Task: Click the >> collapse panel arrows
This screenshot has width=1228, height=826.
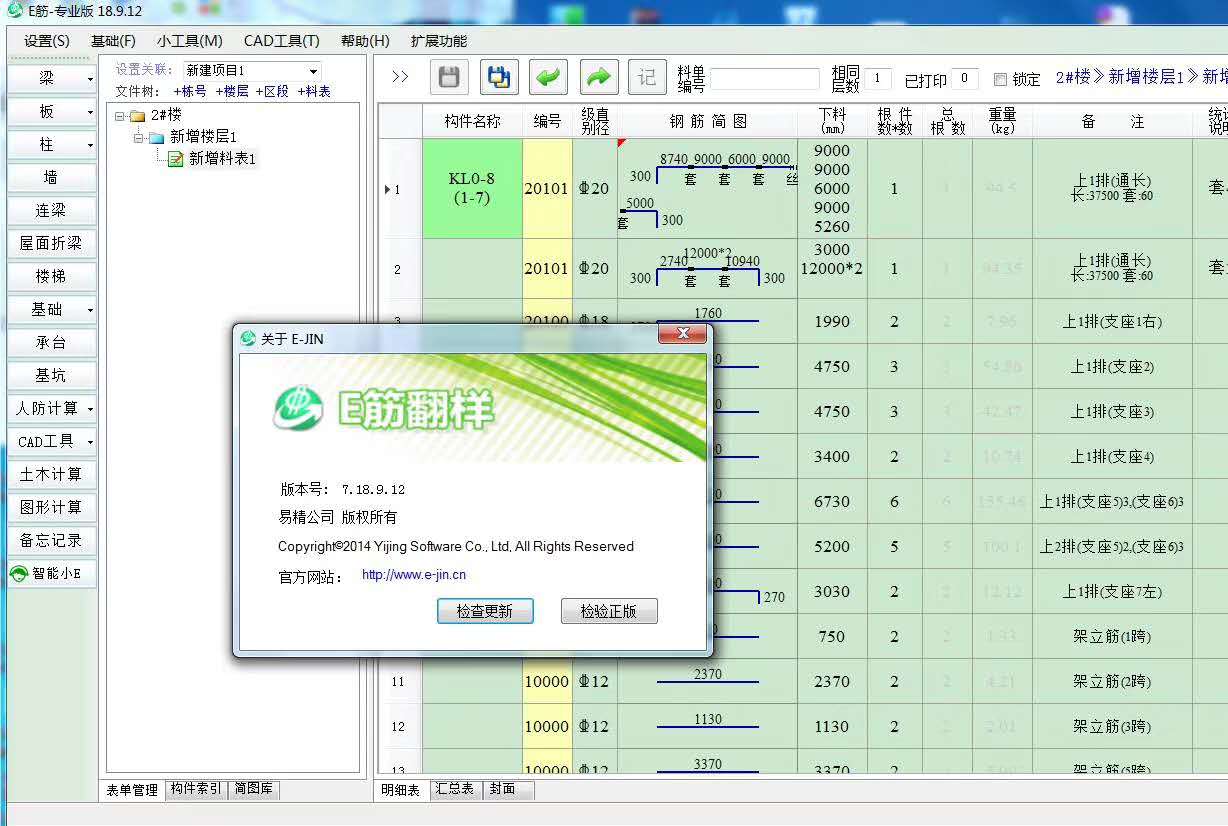Action: tap(400, 77)
